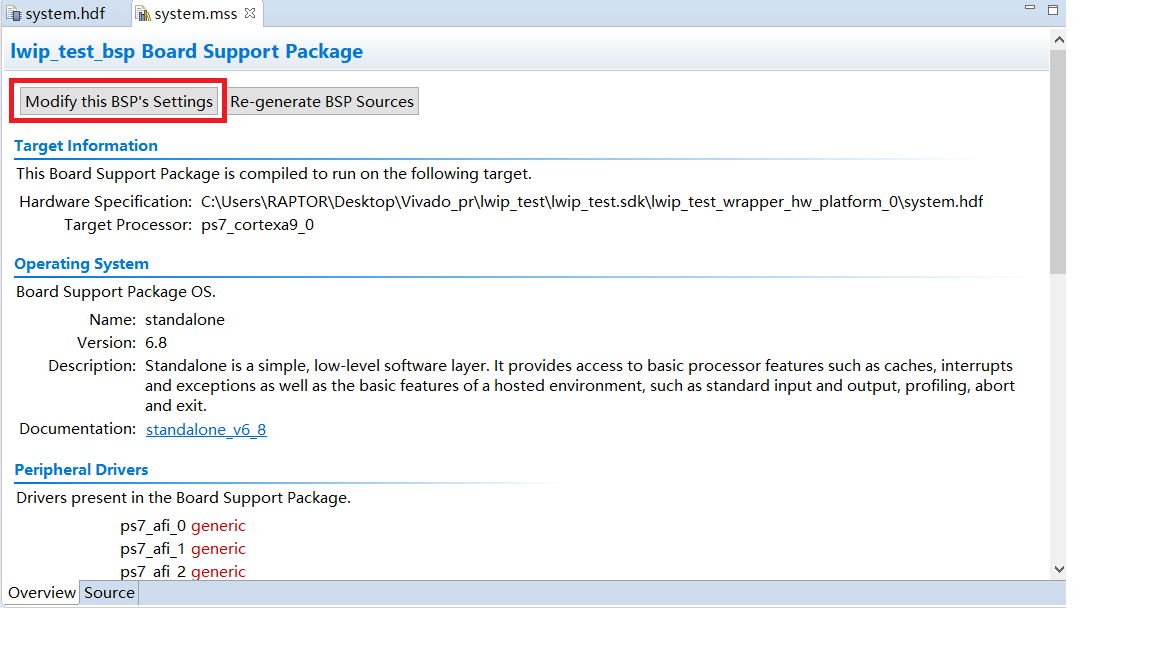1152x648 pixels.
Task: Click the Target Information section heading
Action: tap(86, 145)
